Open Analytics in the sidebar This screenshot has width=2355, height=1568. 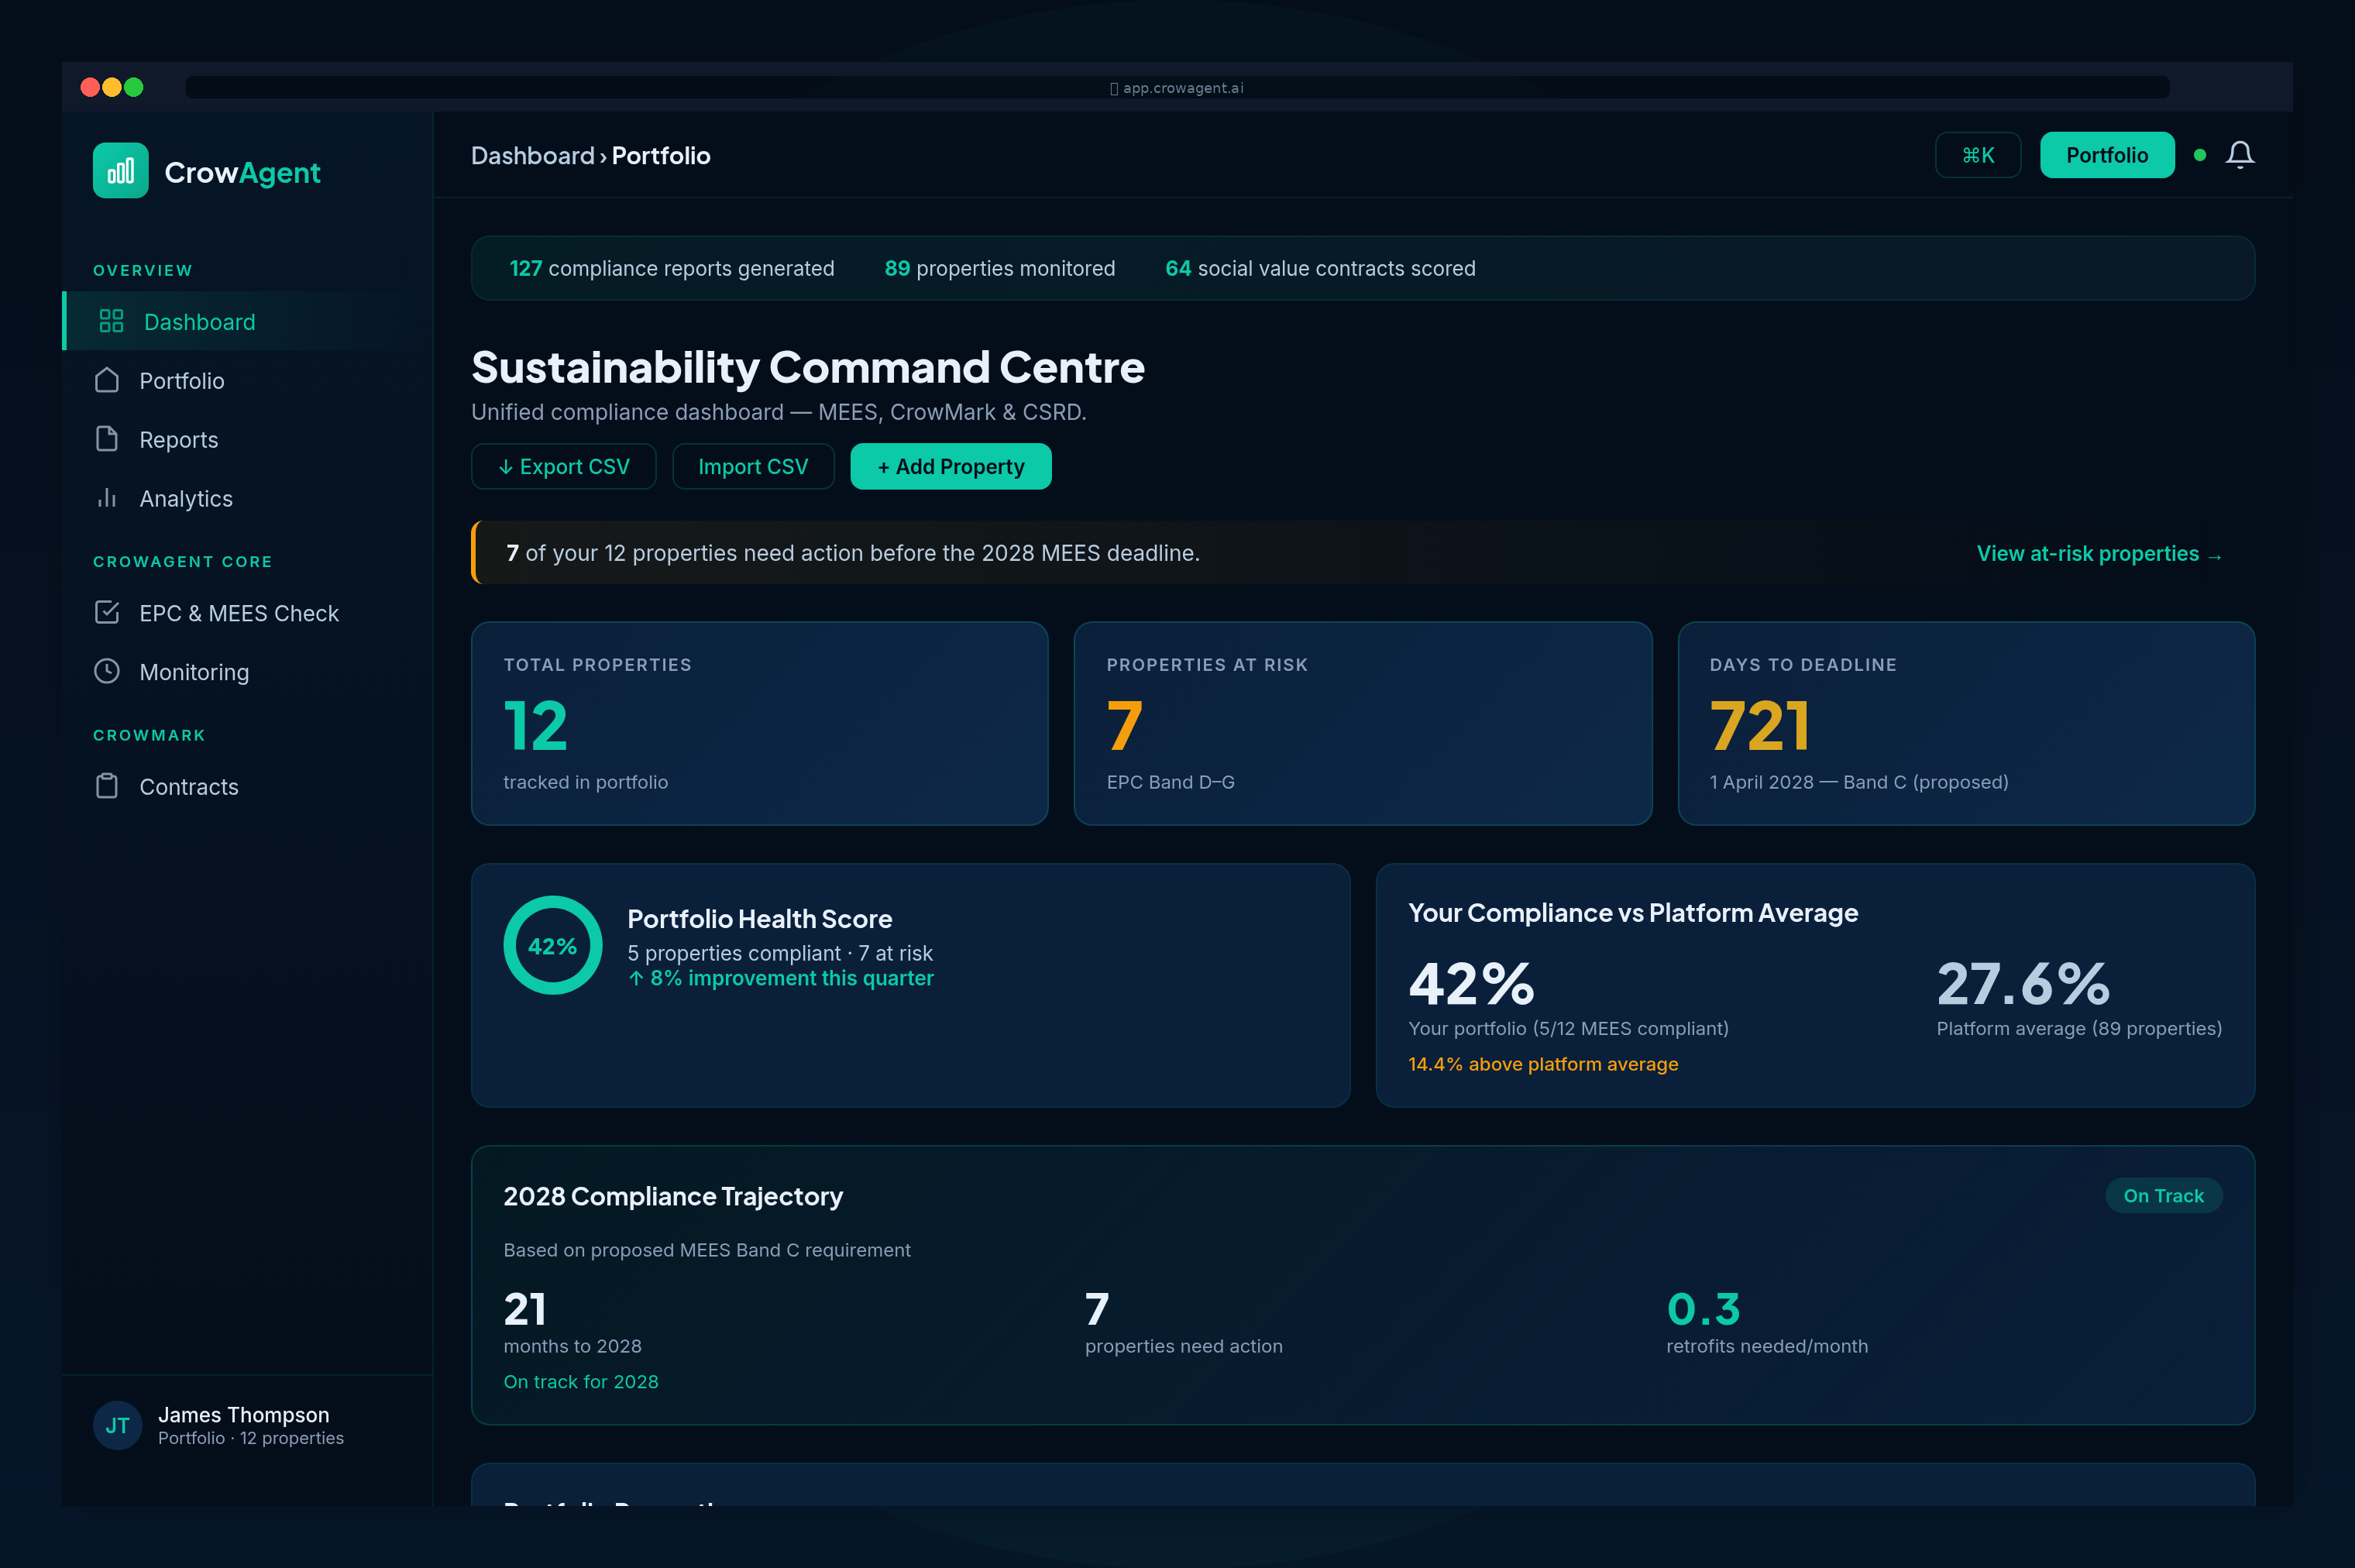click(x=247, y=498)
